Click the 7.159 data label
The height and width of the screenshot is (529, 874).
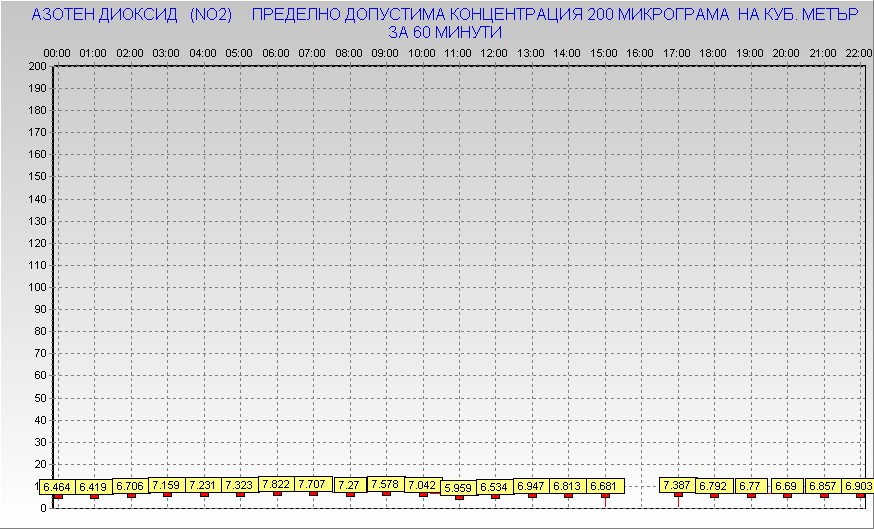click(166, 485)
